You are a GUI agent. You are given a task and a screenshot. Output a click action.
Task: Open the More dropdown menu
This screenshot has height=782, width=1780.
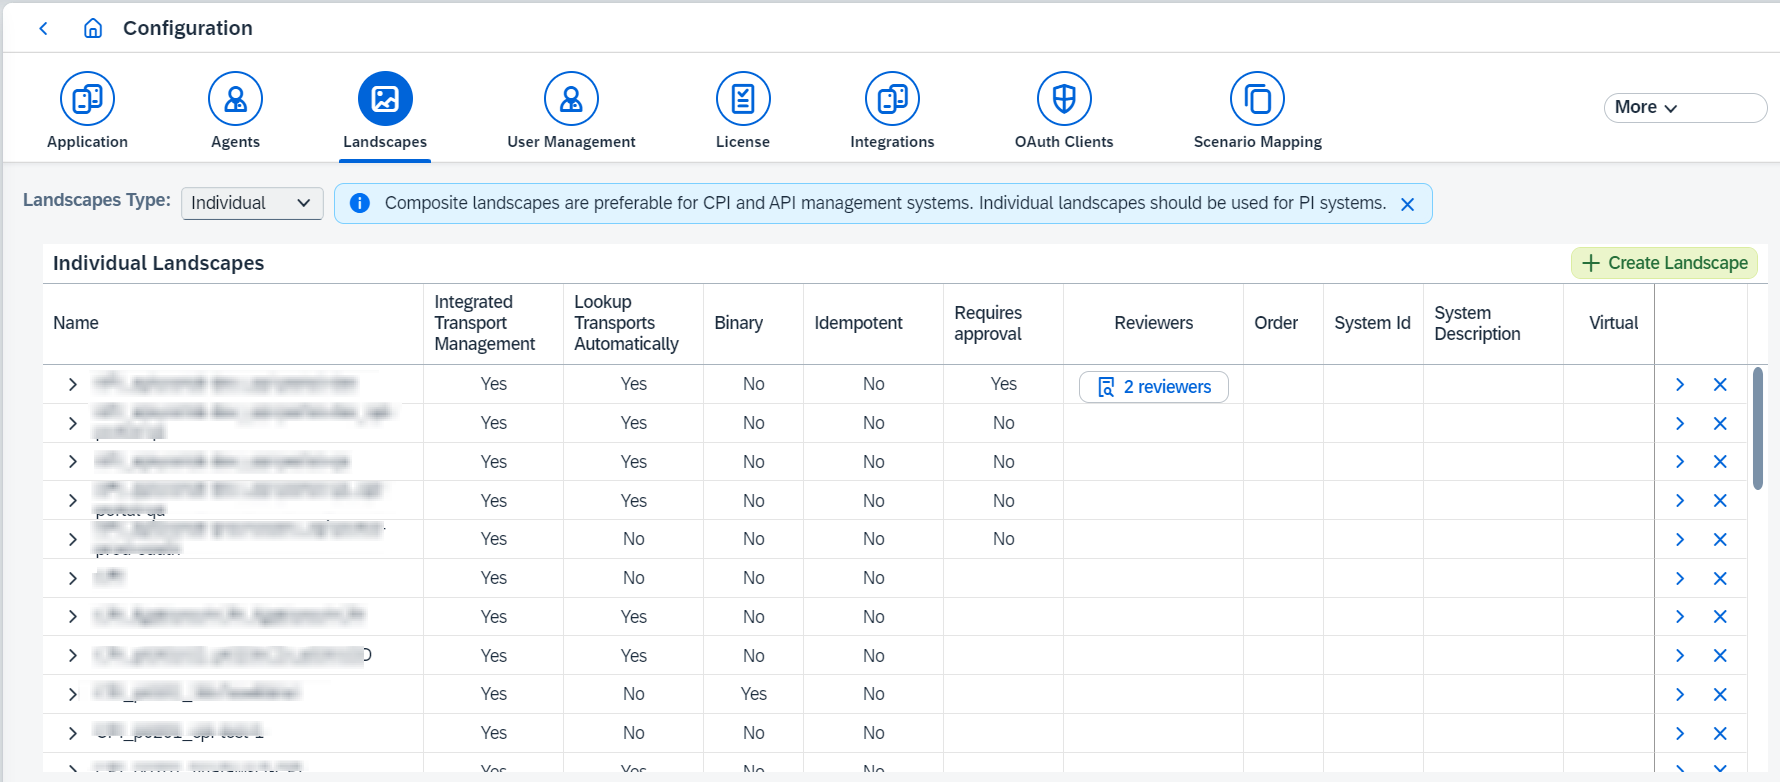tap(1685, 107)
